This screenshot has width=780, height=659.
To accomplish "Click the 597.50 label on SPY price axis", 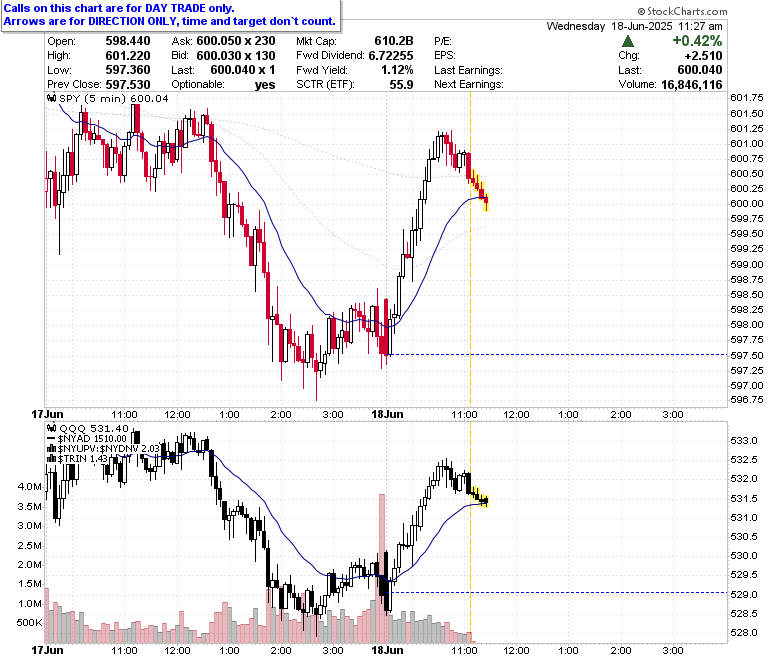I will [x=747, y=355].
